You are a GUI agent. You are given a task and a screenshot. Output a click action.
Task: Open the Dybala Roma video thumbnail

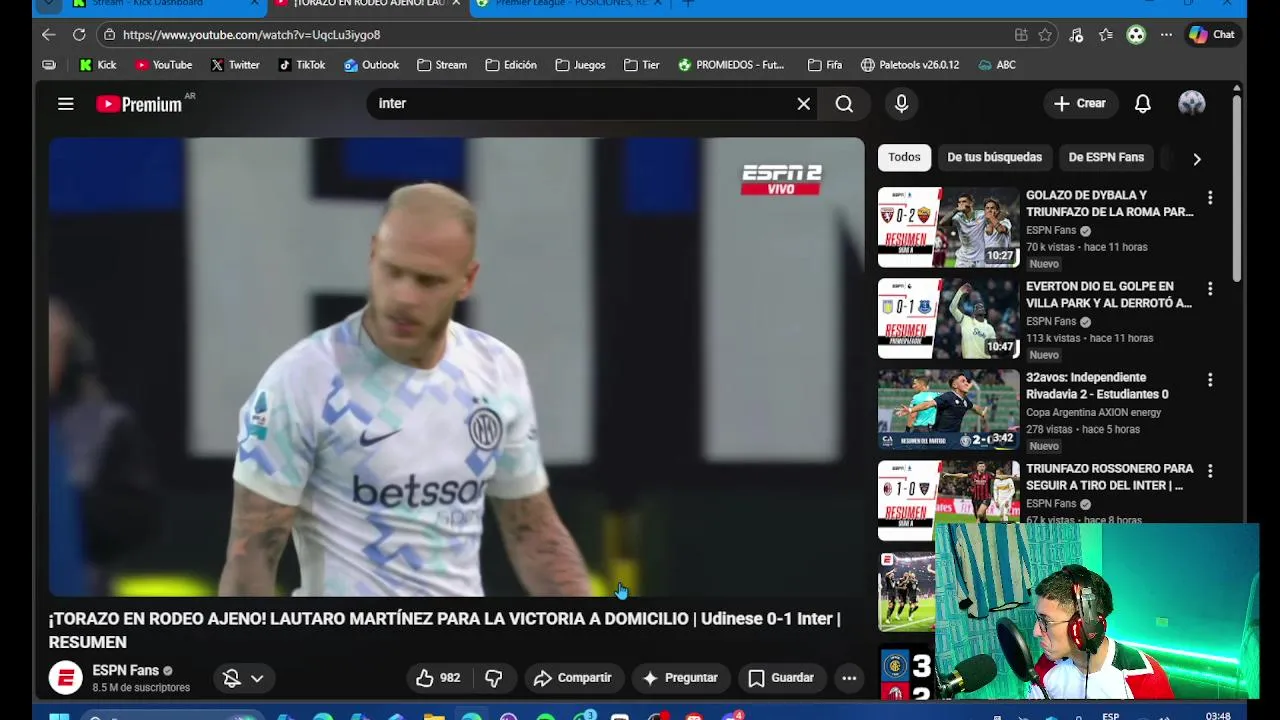[949, 227]
